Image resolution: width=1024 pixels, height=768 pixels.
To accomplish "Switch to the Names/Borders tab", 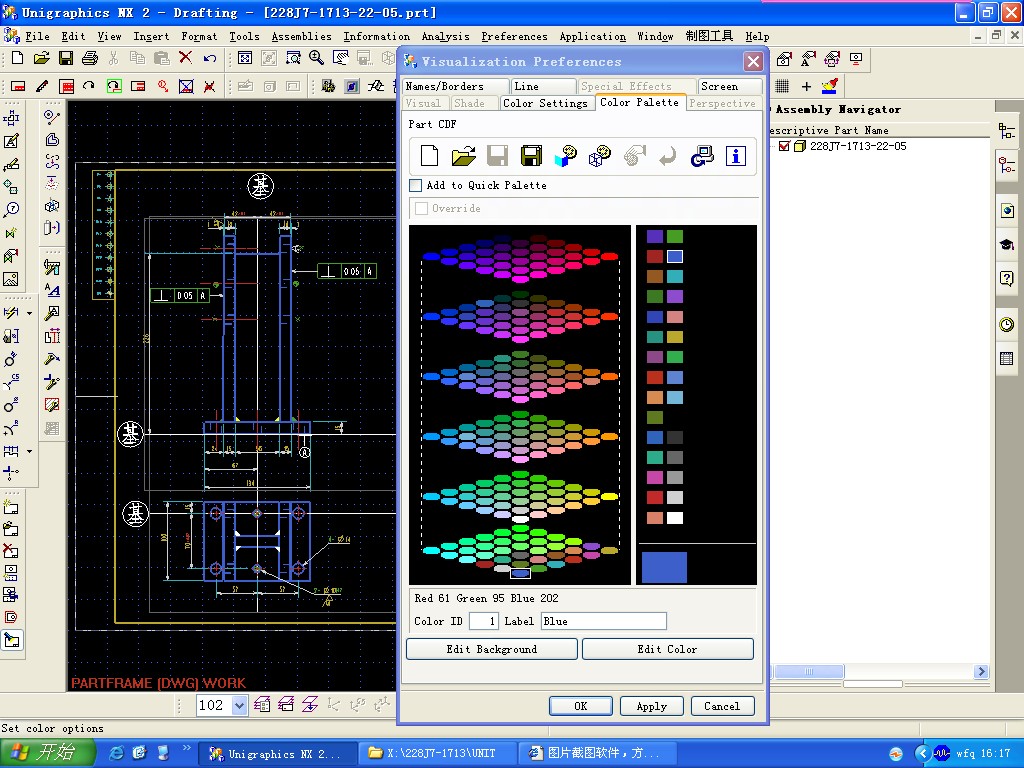I will [445, 87].
